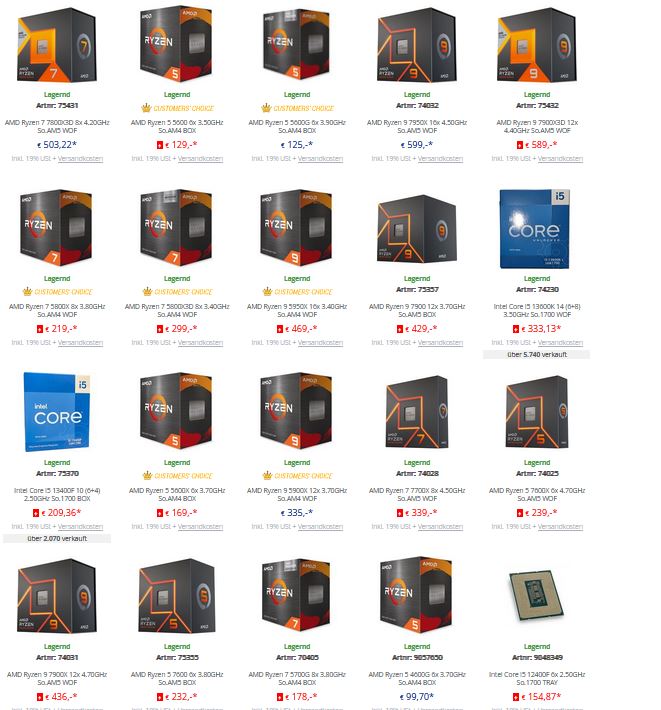Click the red sale icon beside €209,36
Screen dimensions: 661x710
[x=36, y=513]
